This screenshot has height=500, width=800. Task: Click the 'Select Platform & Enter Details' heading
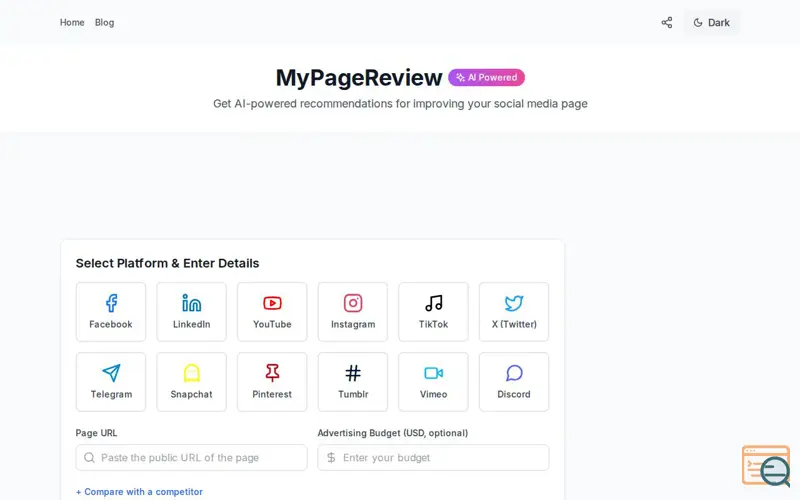[x=167, y=263]
